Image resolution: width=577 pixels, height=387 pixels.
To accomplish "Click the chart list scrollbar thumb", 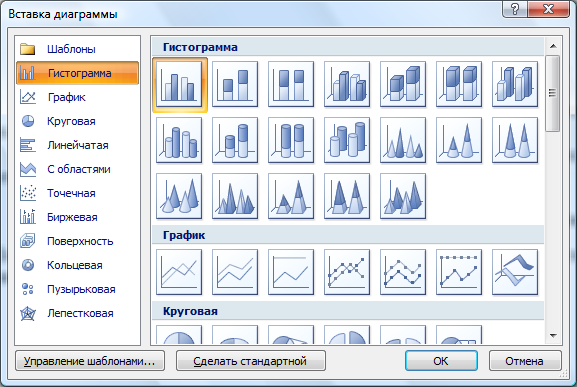I will pyautogui.click(x=553, y=93).
